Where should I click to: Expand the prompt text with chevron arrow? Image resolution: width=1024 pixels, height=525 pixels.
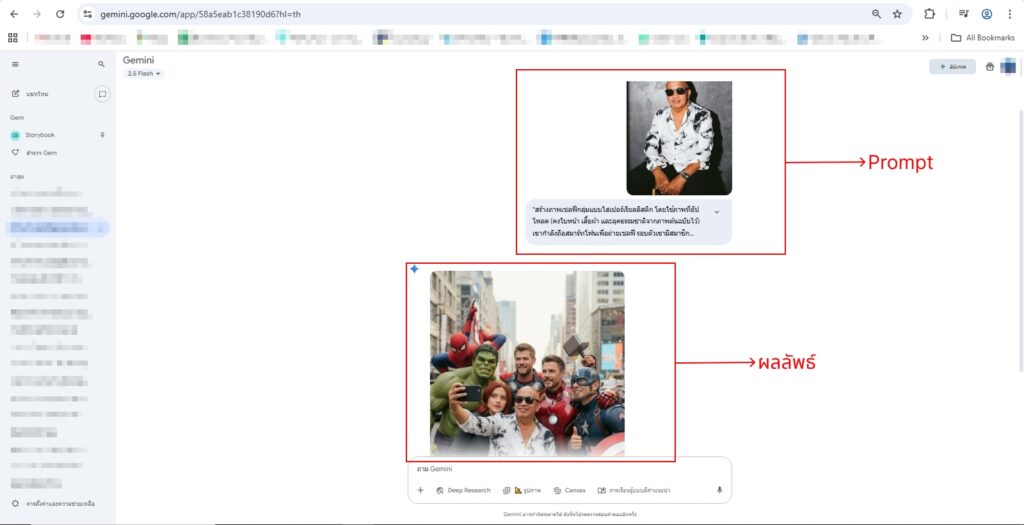[716, 212]
